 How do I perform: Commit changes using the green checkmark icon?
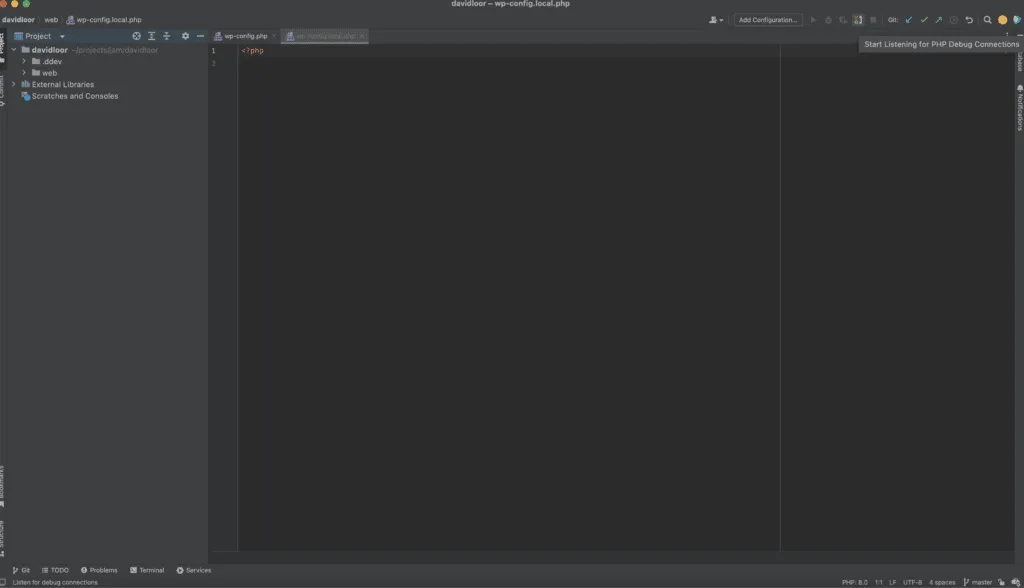(x=923, y=19)
